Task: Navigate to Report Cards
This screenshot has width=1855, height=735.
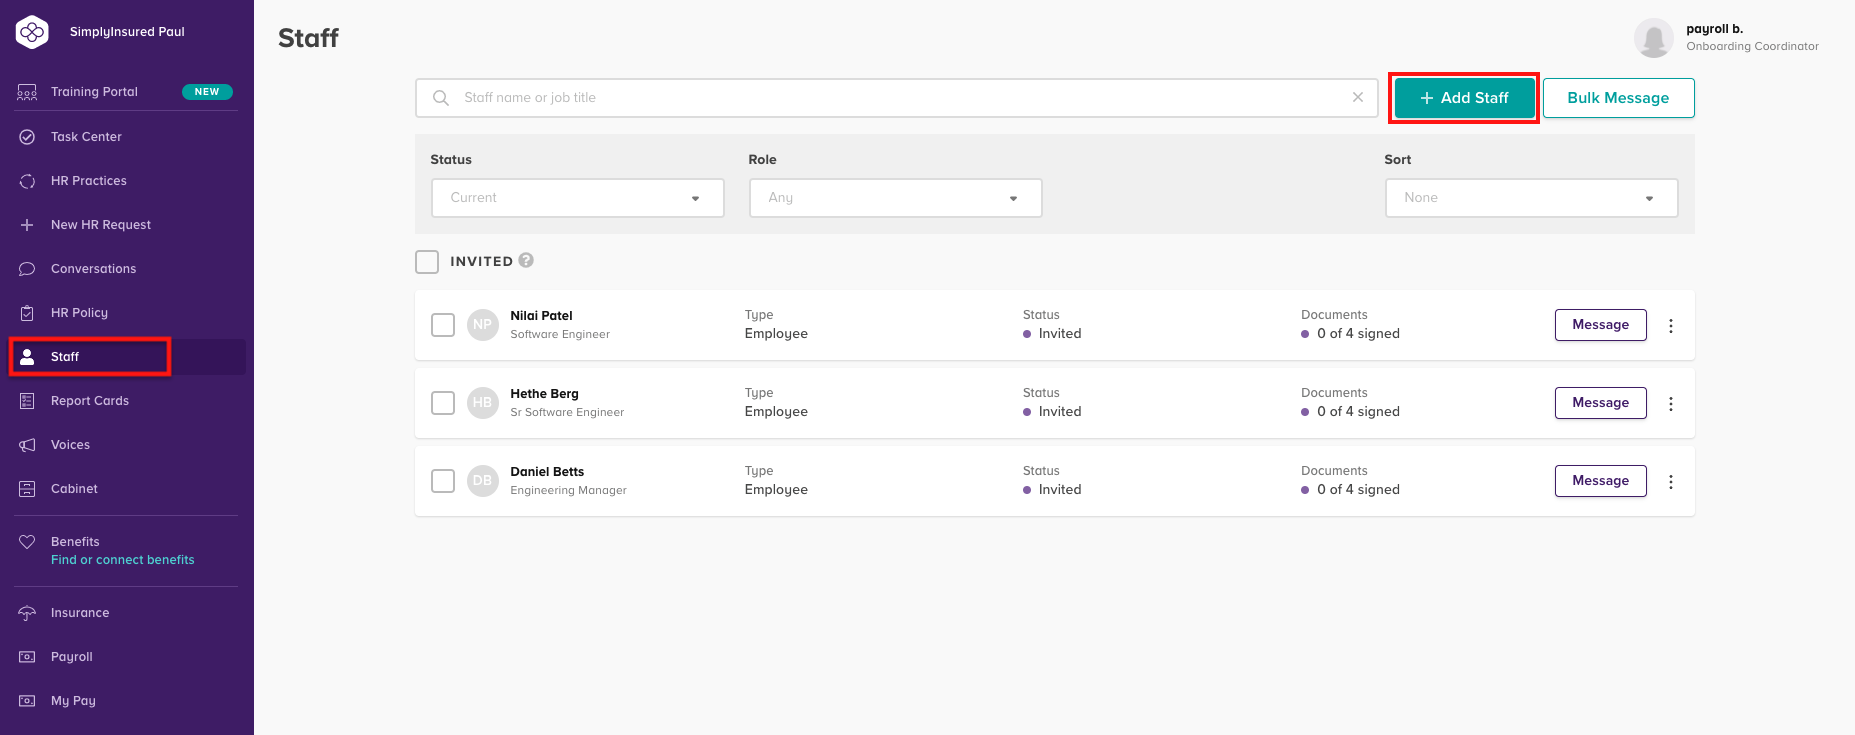Action: click(x=90, y=401)
